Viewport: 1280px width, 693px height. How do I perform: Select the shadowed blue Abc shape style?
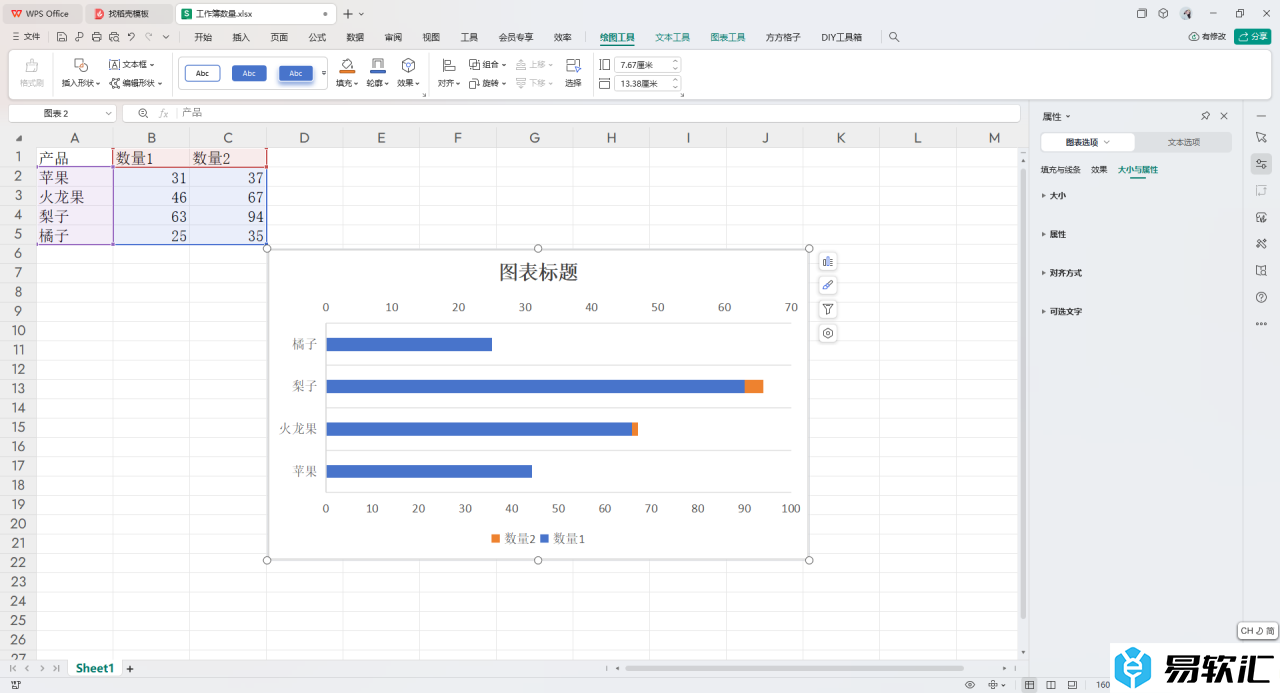[x=296, y=73]
